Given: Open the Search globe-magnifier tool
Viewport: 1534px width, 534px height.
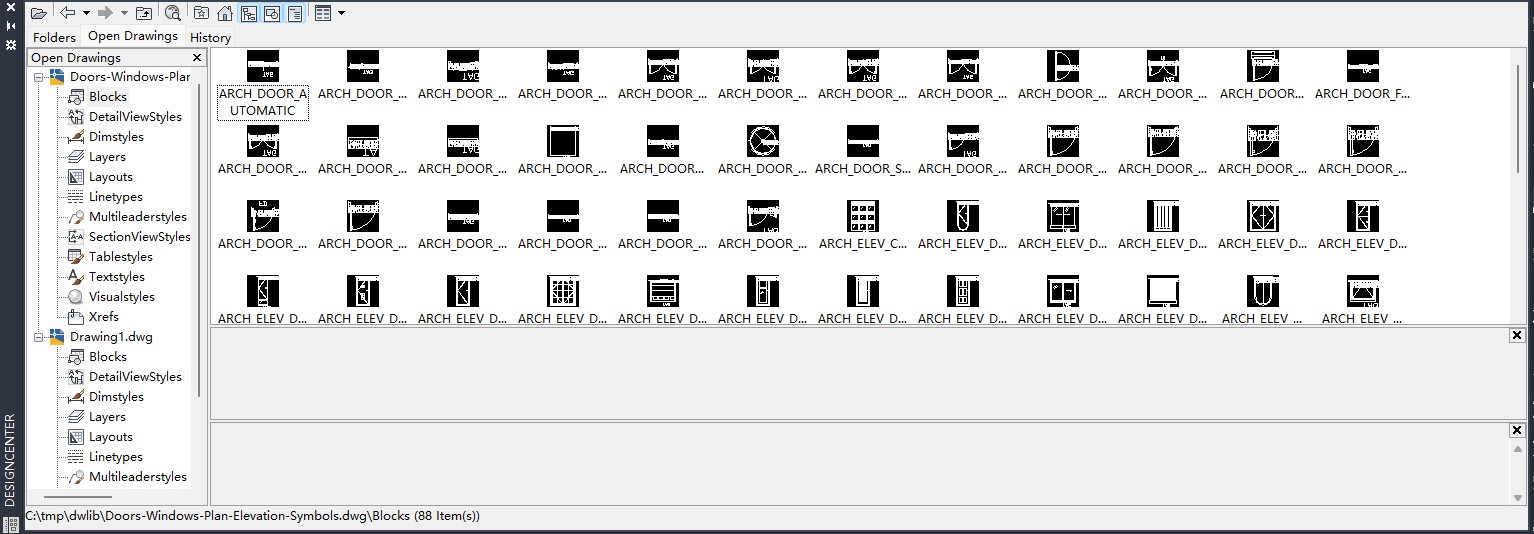Looking at the screenshot, I should tap(173, 13).
